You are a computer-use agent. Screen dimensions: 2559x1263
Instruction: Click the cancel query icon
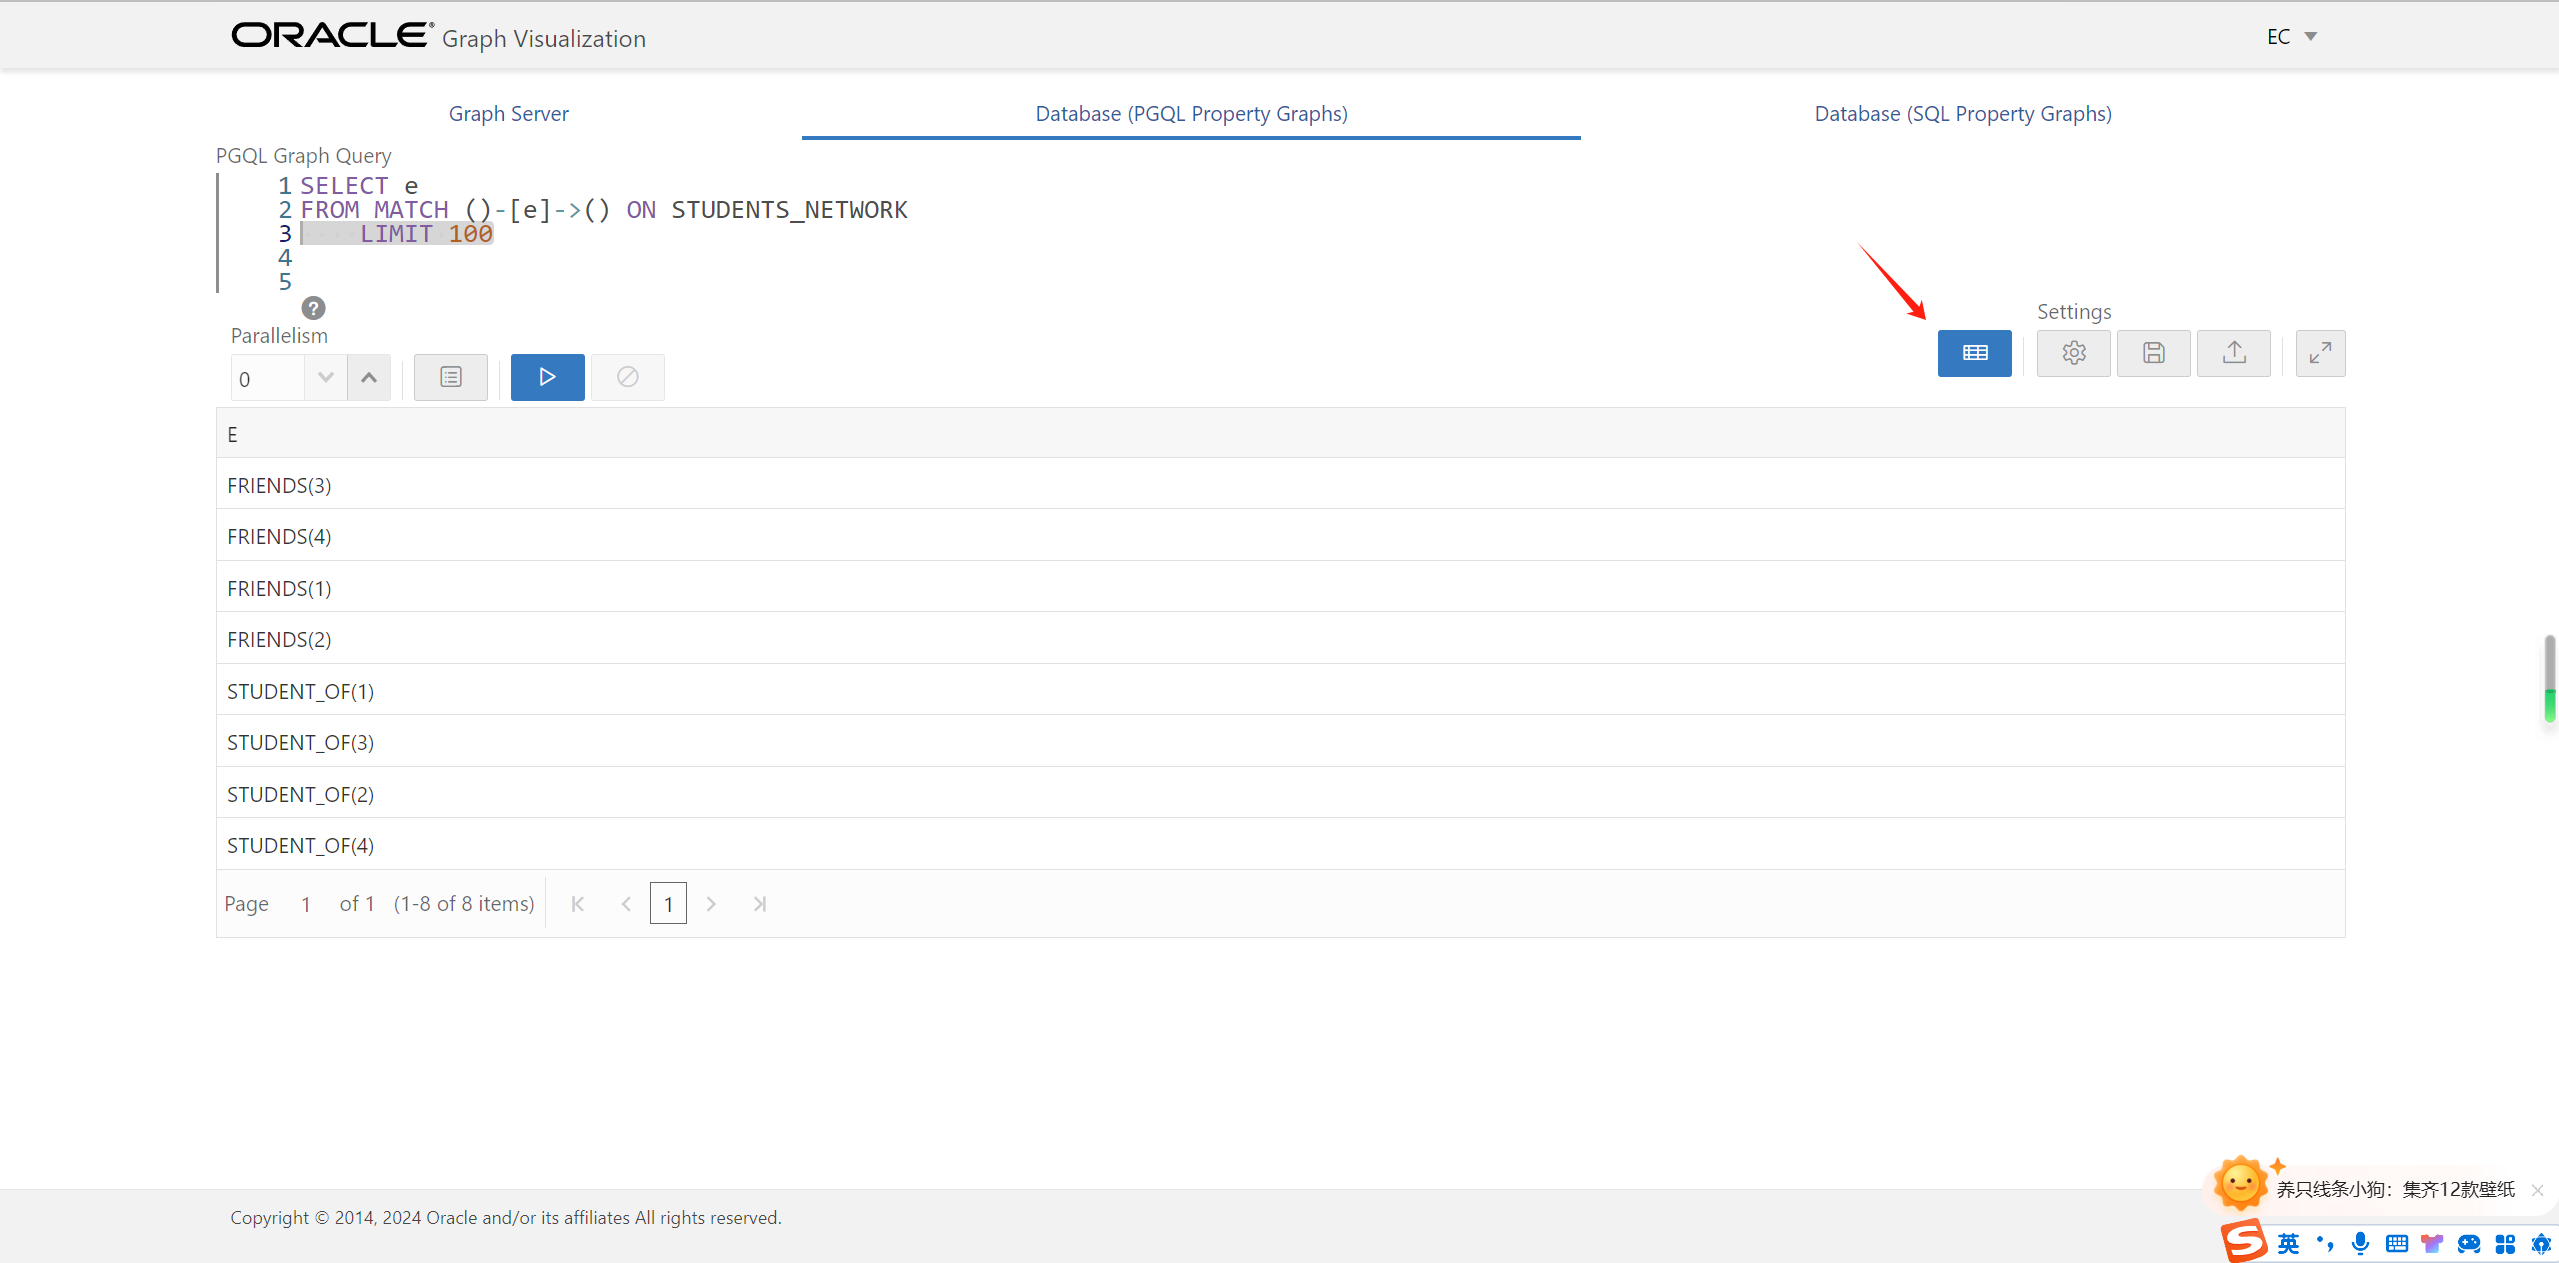coord(627,377)
